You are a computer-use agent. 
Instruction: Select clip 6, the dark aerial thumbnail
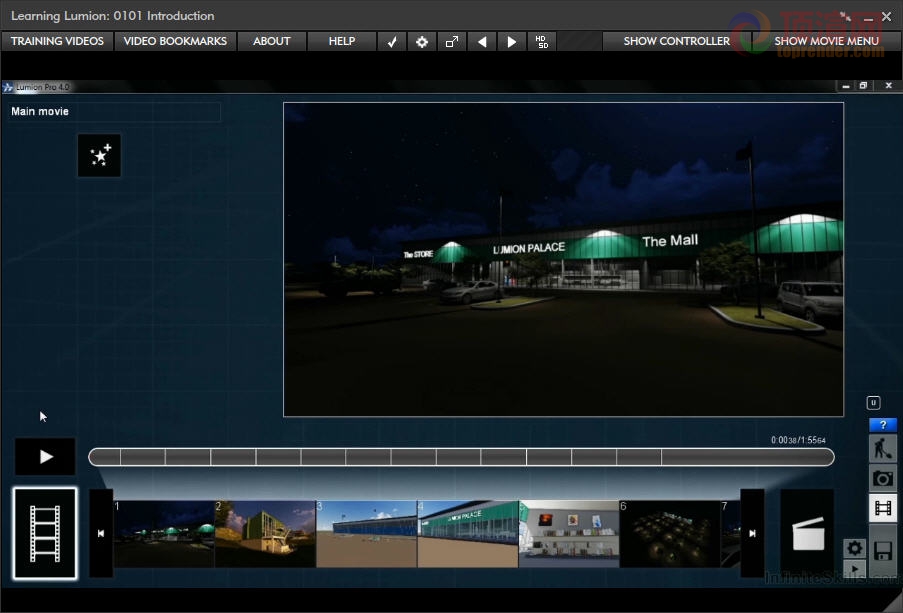click(670, 534)
